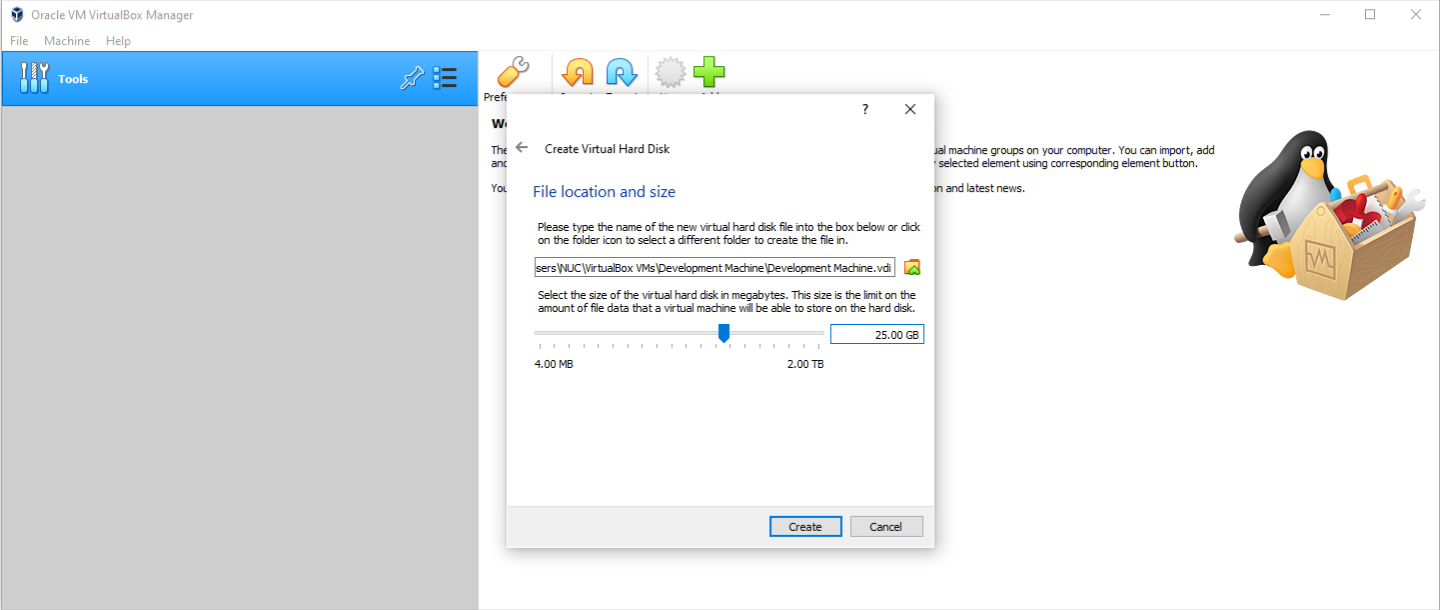Click the green plus Add icon
The image size is (1440, 610).
click(710, 73)
